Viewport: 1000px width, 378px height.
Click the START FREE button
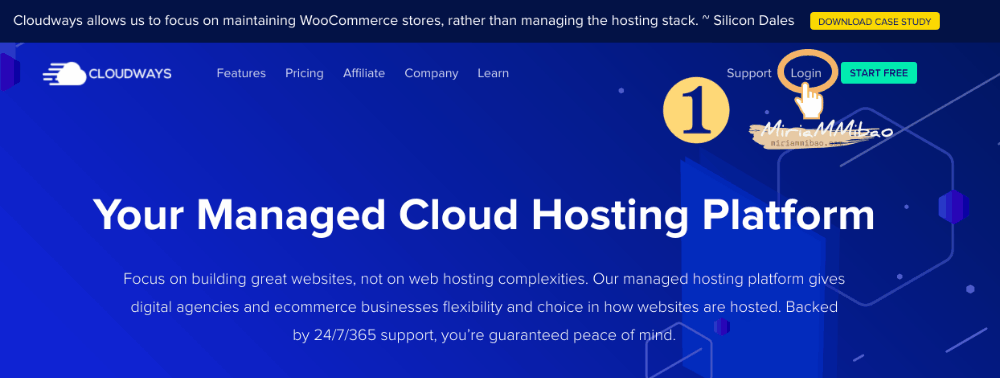(878, 73)
